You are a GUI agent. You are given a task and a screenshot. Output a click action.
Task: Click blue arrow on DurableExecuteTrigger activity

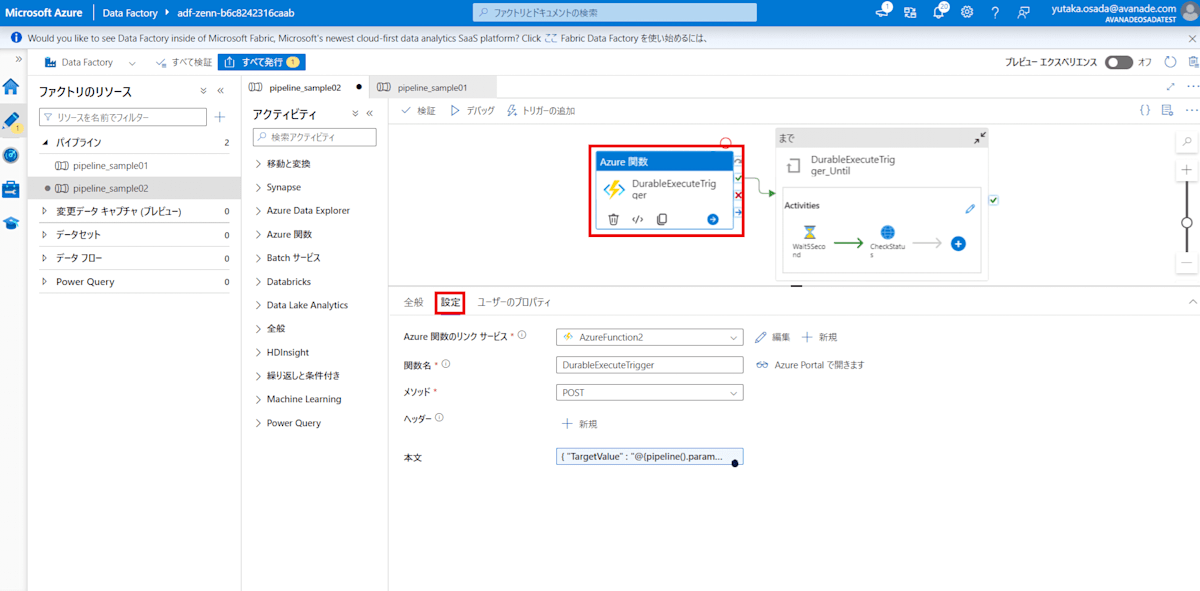(x=713, y=219)
